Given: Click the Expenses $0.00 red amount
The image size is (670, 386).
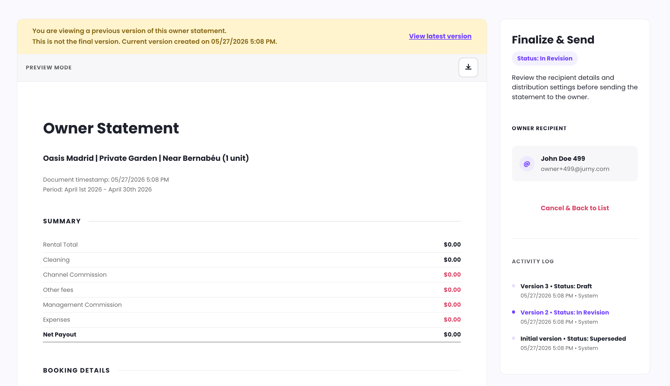Looking at the screenshot, I should click(x=452, y=319).
